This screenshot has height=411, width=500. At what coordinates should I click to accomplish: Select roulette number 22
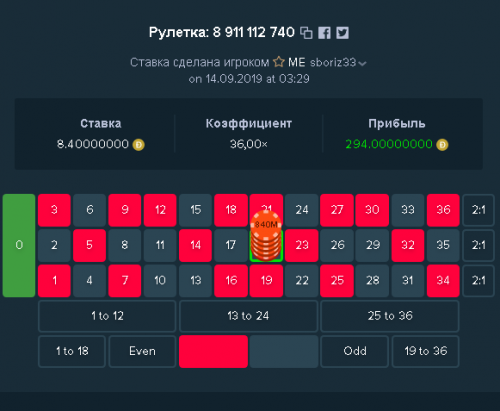pos(302,281)
